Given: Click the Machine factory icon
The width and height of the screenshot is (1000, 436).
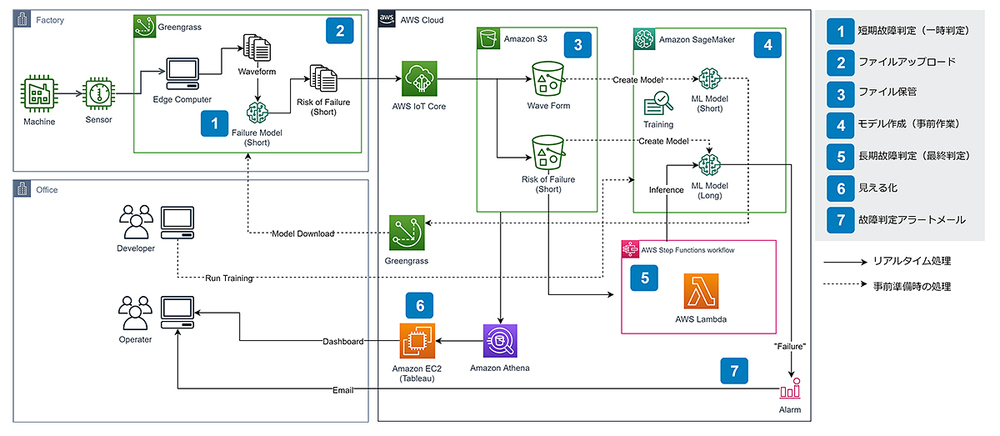Looking at the screenshot, I should tap(40, 96).
